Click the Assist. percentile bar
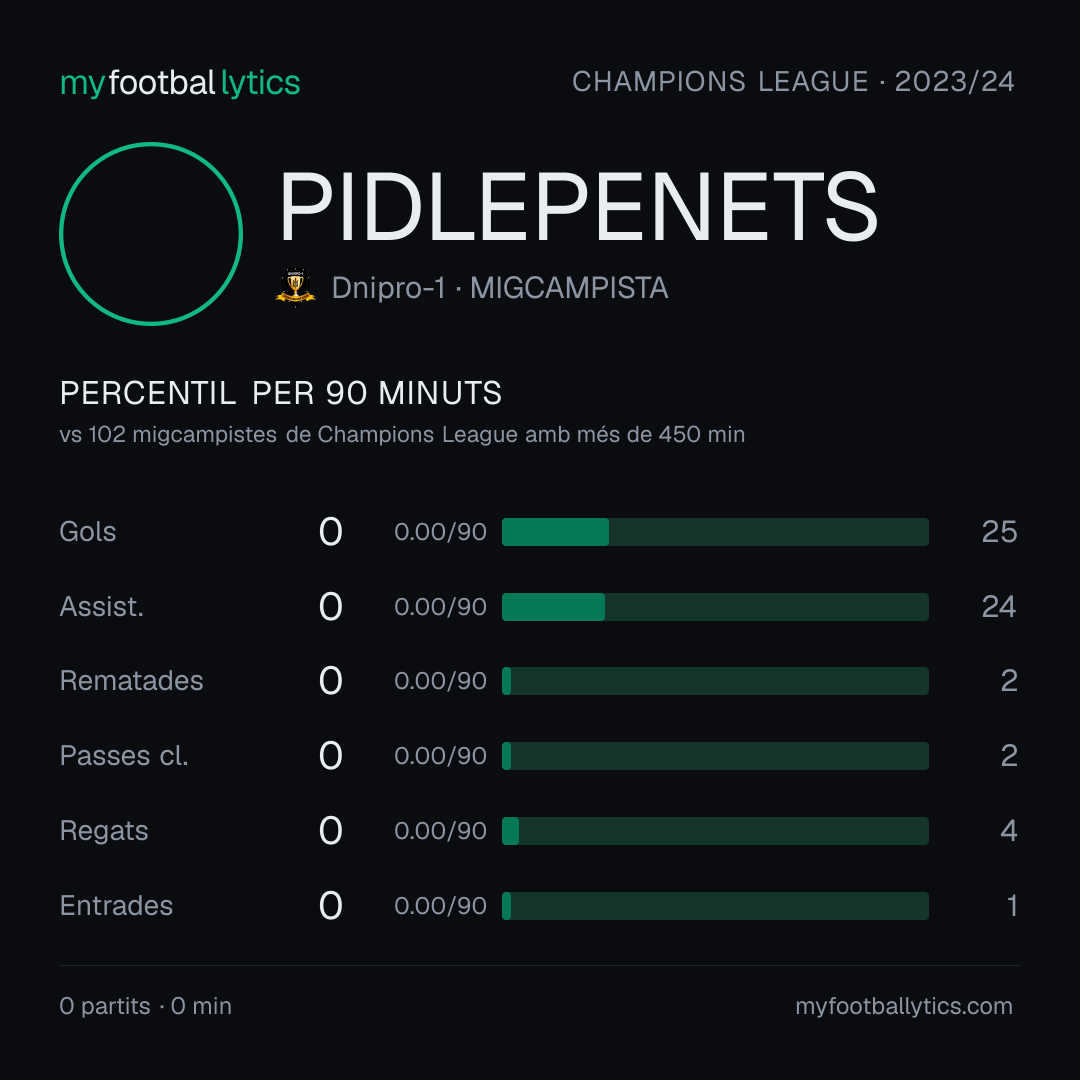 [x=715, y=607]
